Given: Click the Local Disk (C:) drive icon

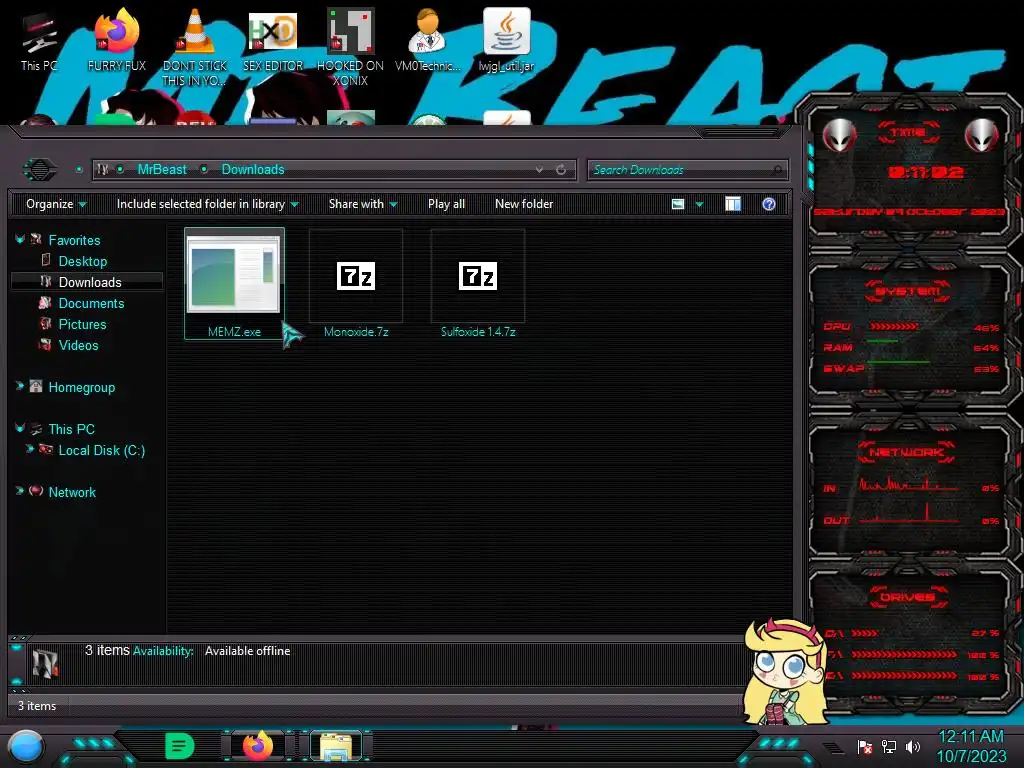Looking at the screenshot, I should point(46,449).
